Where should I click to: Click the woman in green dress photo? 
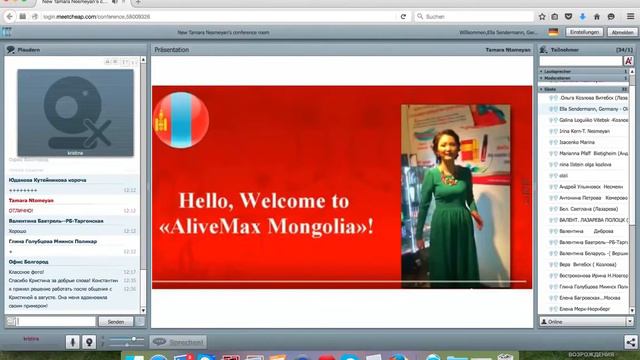pyautogui.click(x=456, y=196)
